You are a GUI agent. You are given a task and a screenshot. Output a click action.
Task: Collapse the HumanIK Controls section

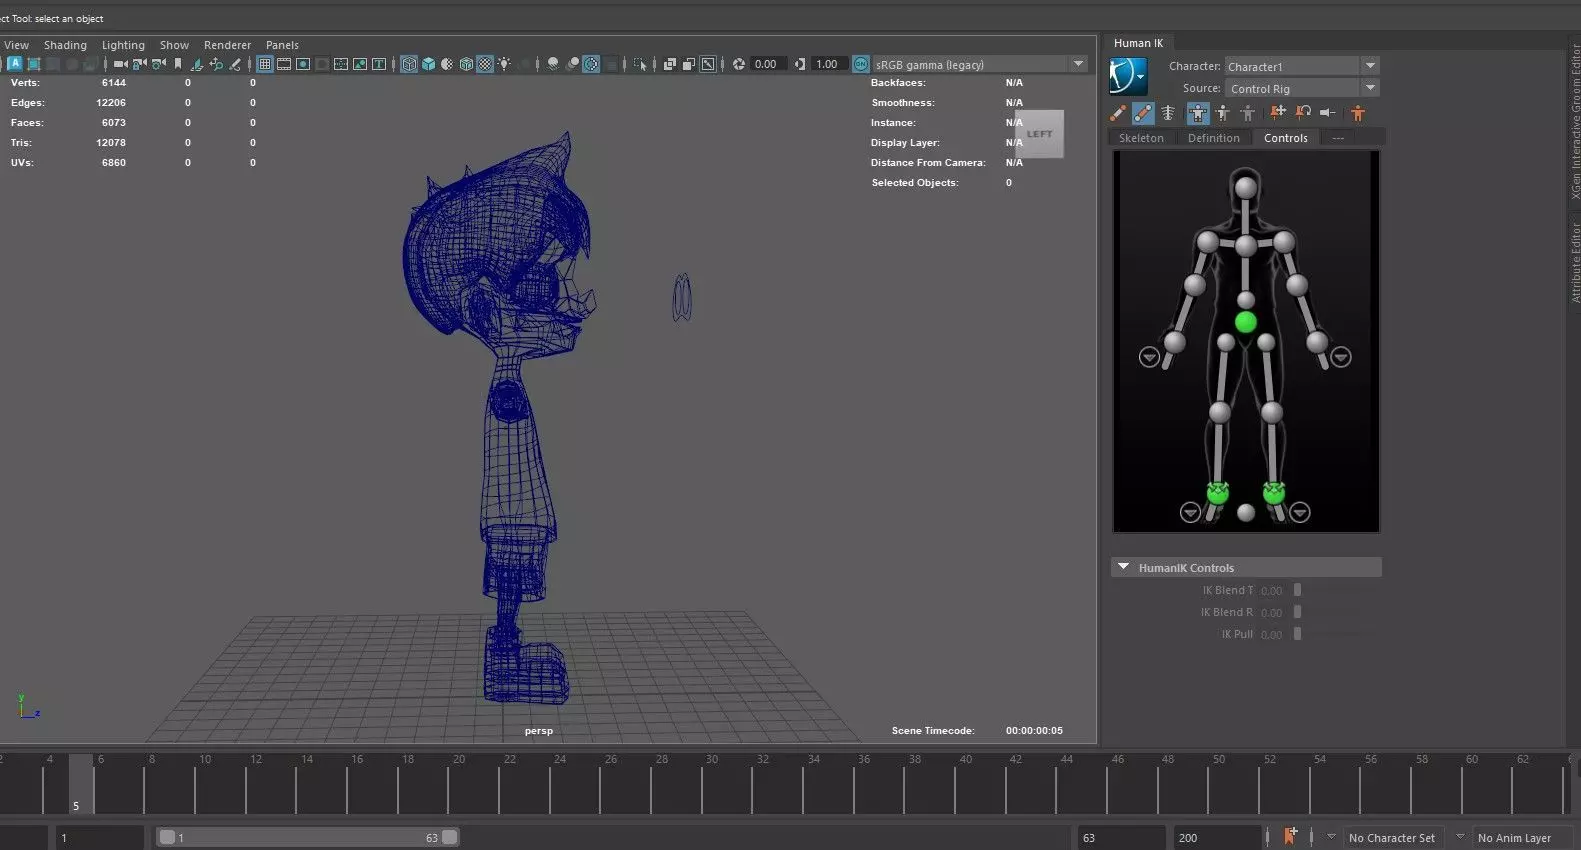coord(1123,567)
